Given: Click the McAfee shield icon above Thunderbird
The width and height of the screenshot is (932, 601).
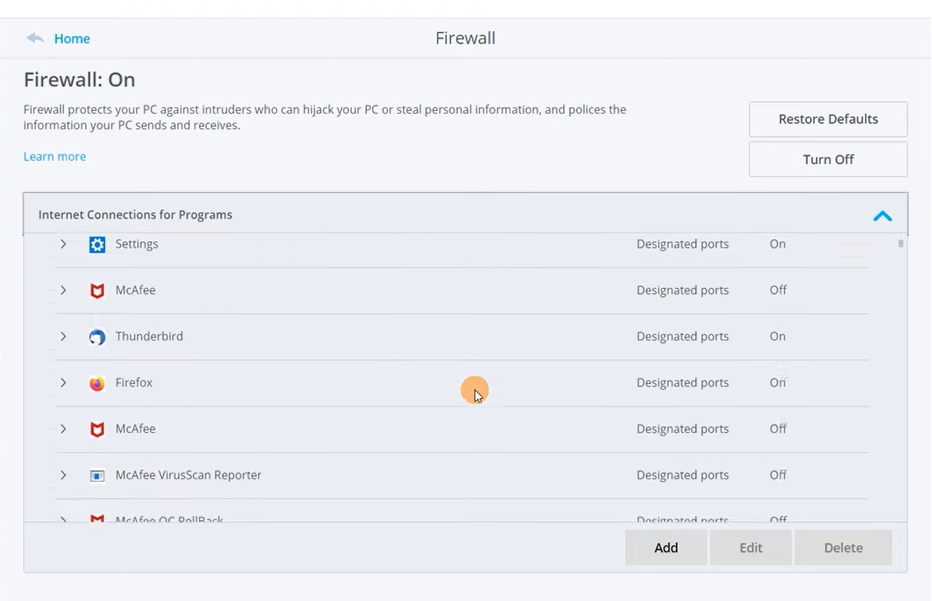Looking at the screenshot, I should 97,291.
